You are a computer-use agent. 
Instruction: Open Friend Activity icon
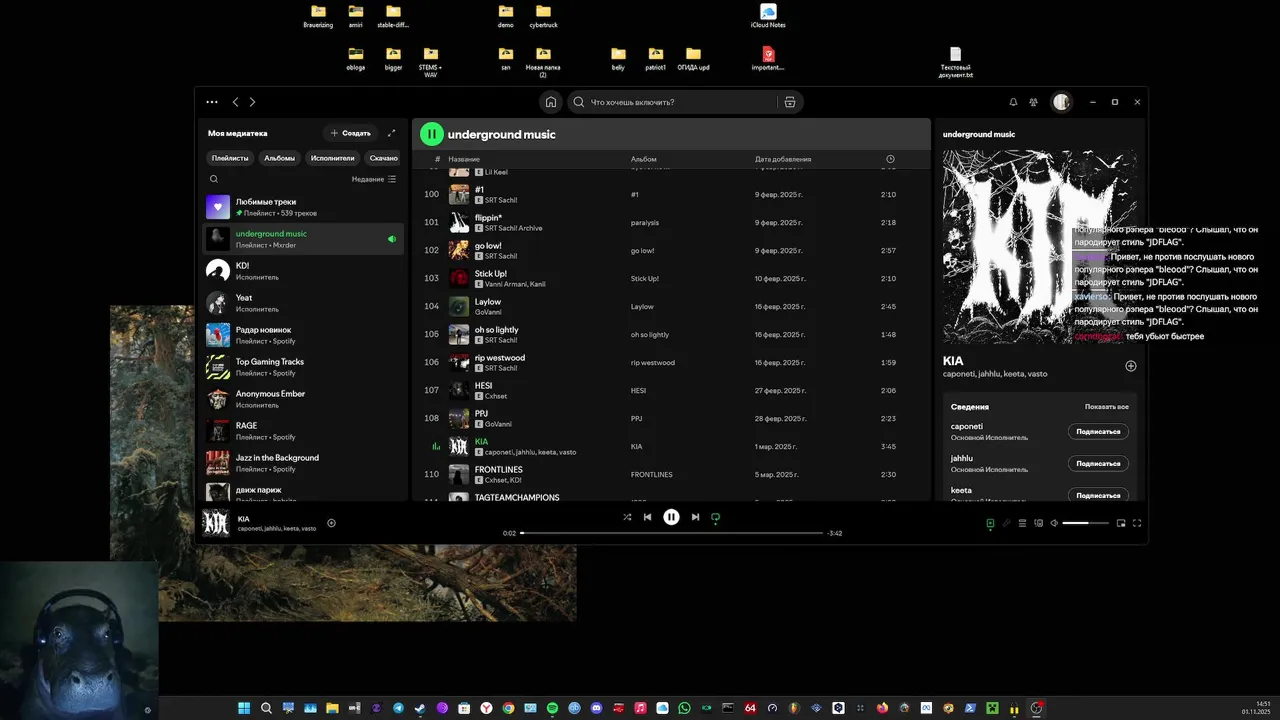click(x=1033, y=102)
